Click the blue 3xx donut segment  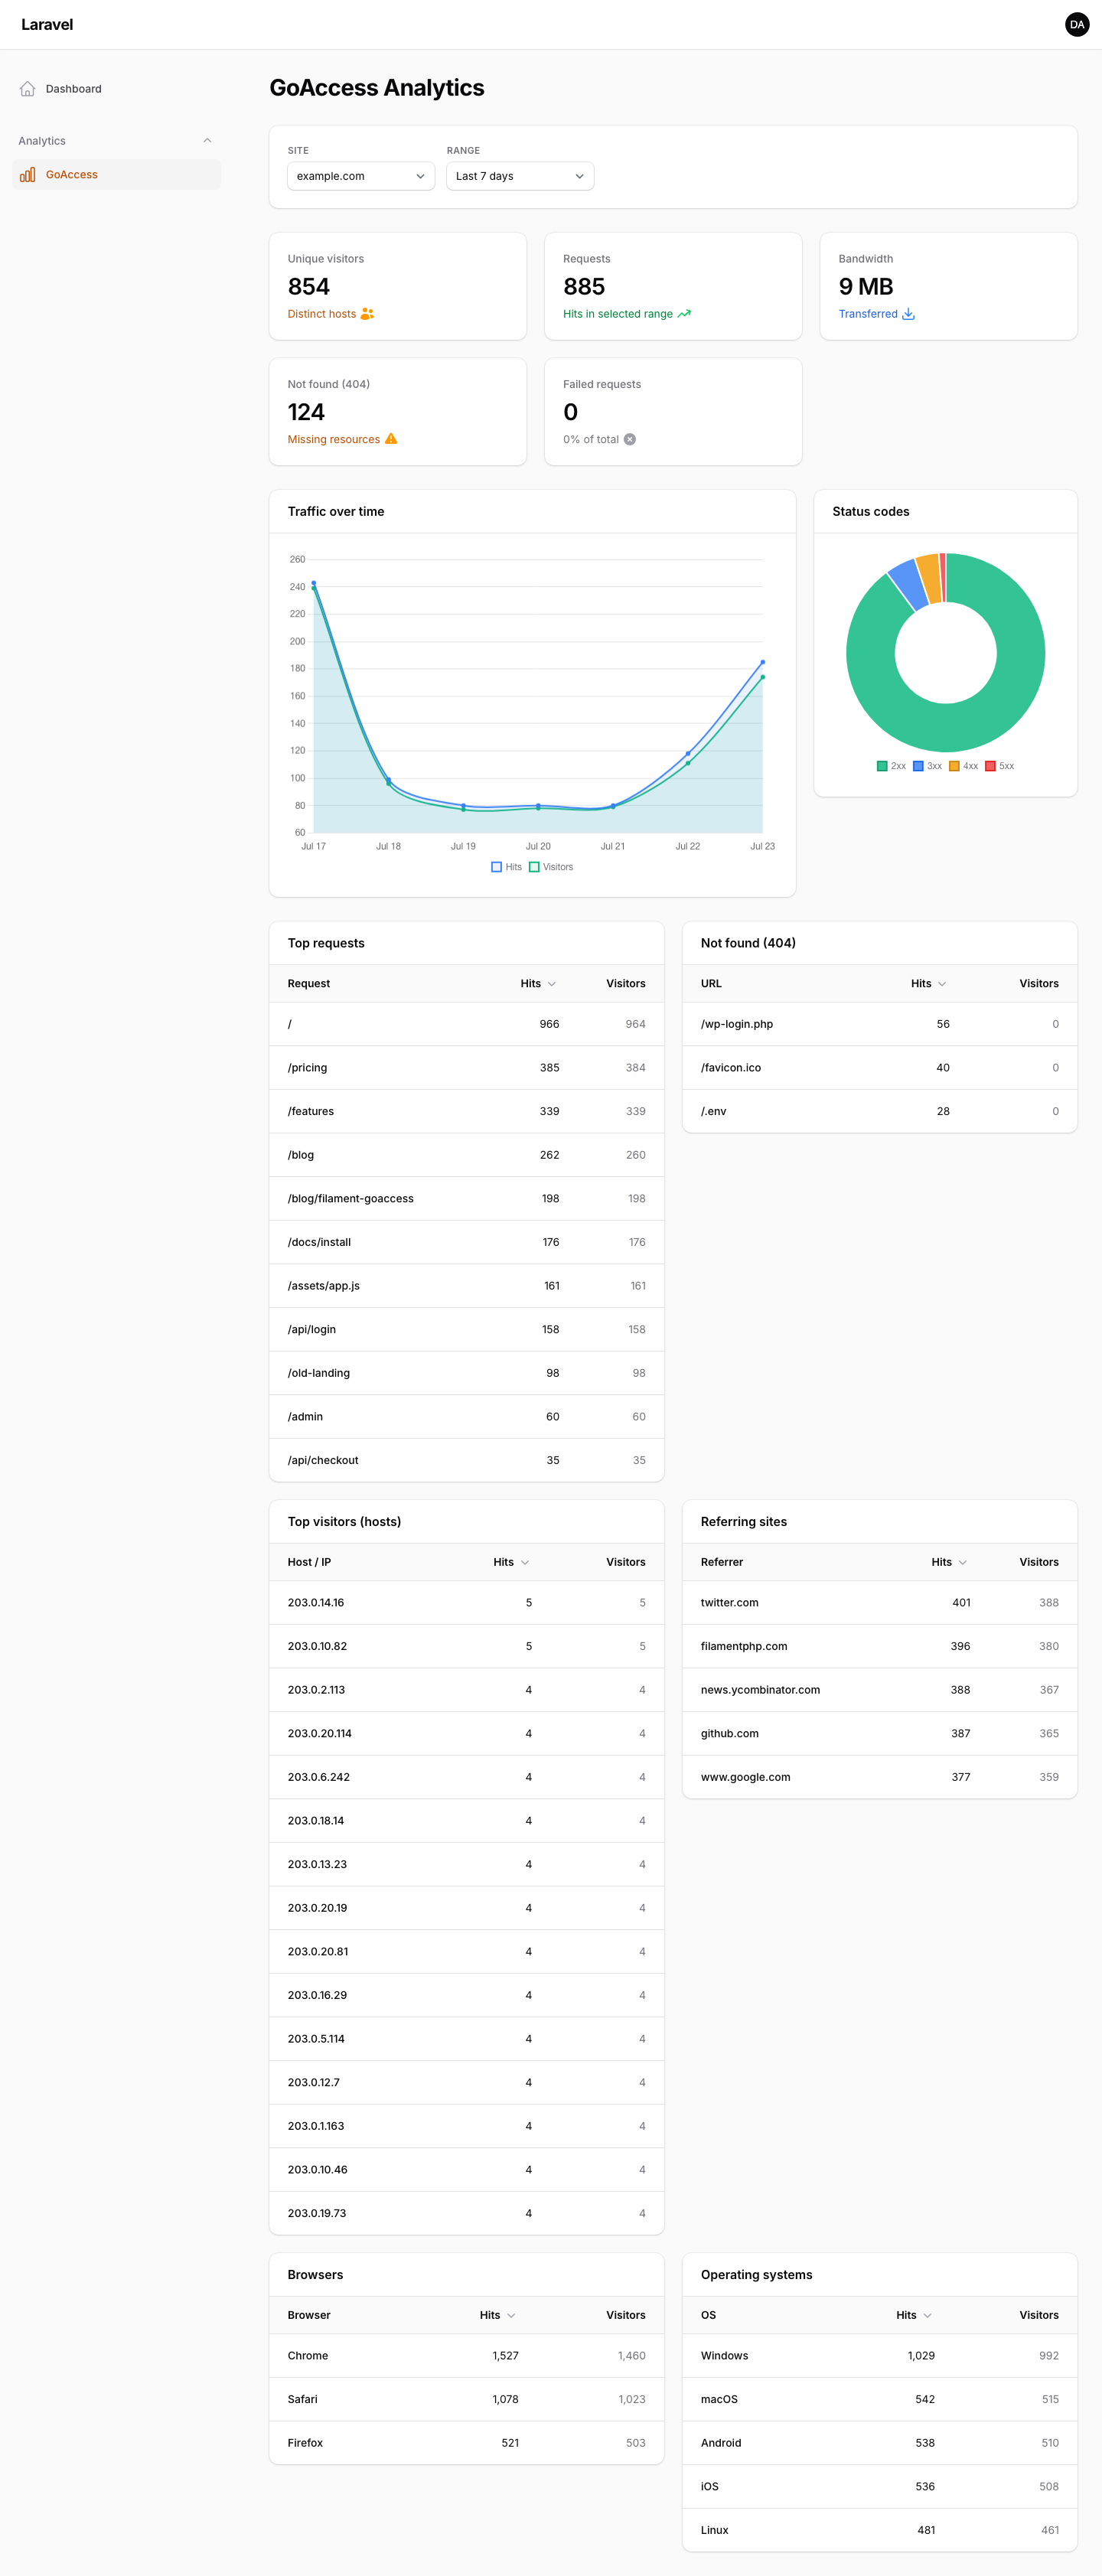(x=908, y=584)
